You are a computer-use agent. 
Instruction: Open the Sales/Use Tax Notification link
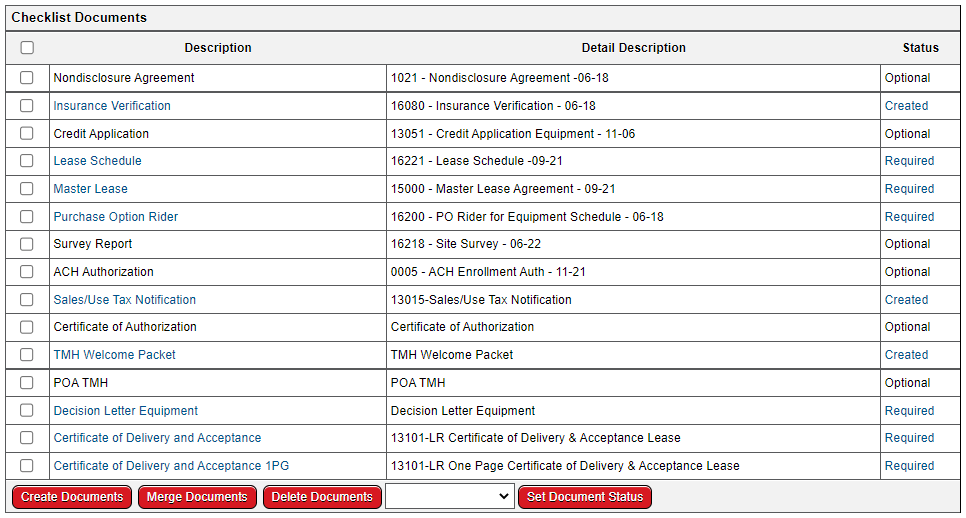pyautogui.click(x=124, y=300)
